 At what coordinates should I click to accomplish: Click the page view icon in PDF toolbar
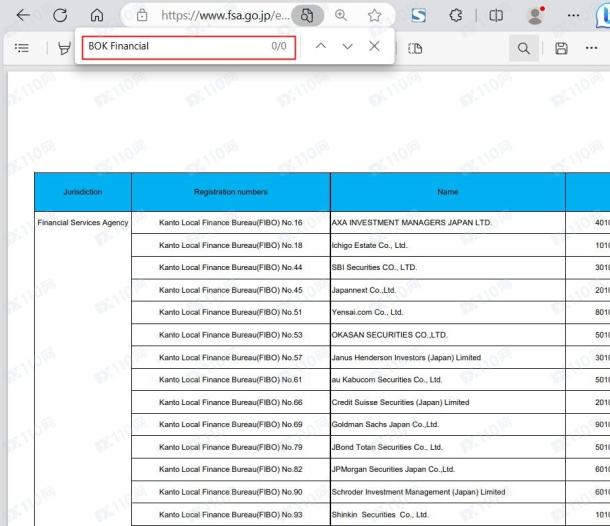click(415, 48)
